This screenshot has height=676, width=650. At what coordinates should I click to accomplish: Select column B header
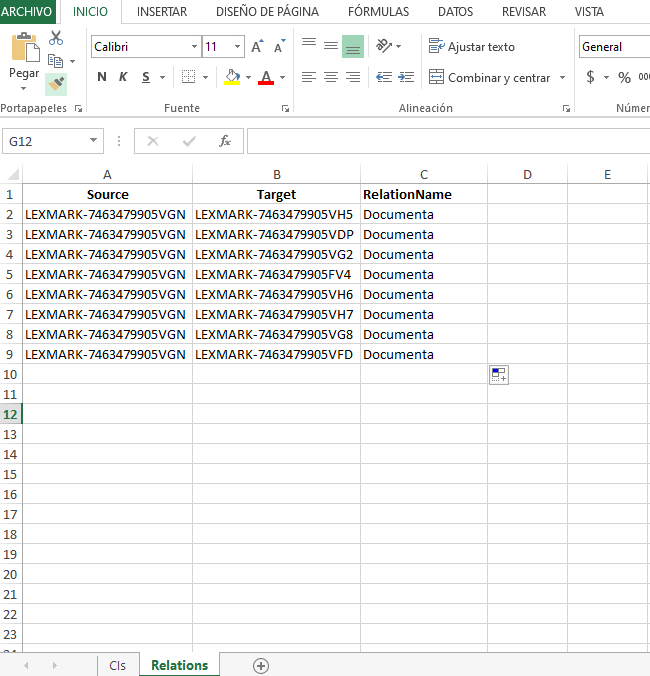276,174
